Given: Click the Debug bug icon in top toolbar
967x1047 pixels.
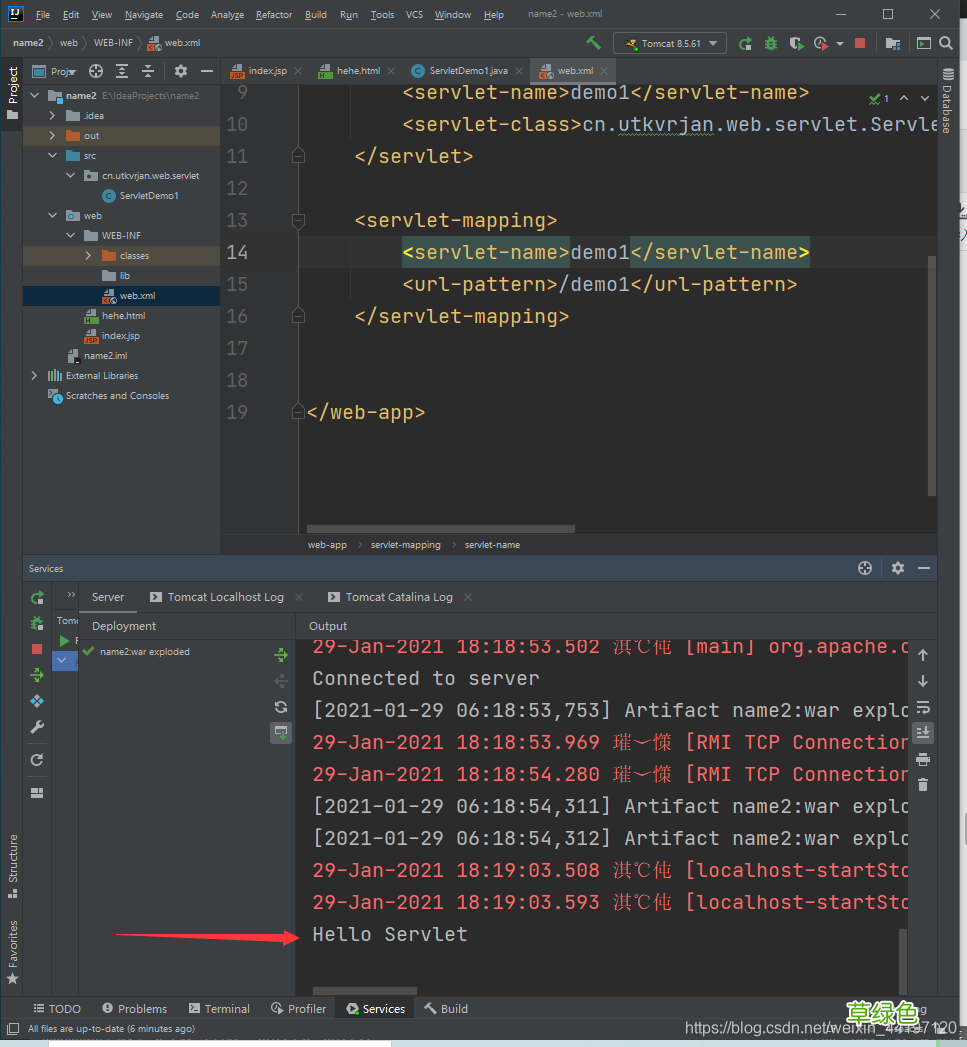Looking at the screenshot, I should tap(771, 43).
